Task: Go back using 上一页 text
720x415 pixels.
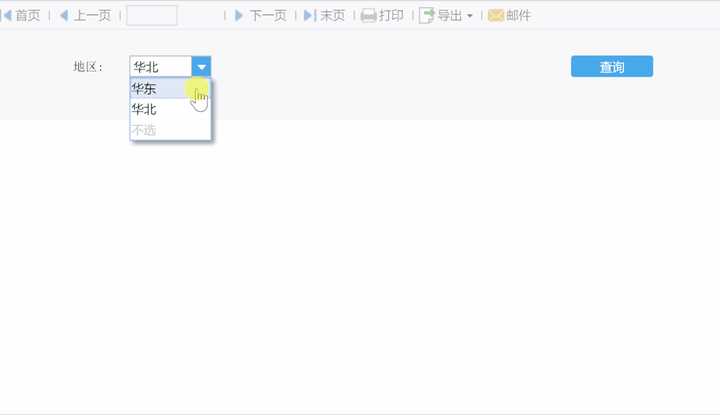Action: pos(92,15)
